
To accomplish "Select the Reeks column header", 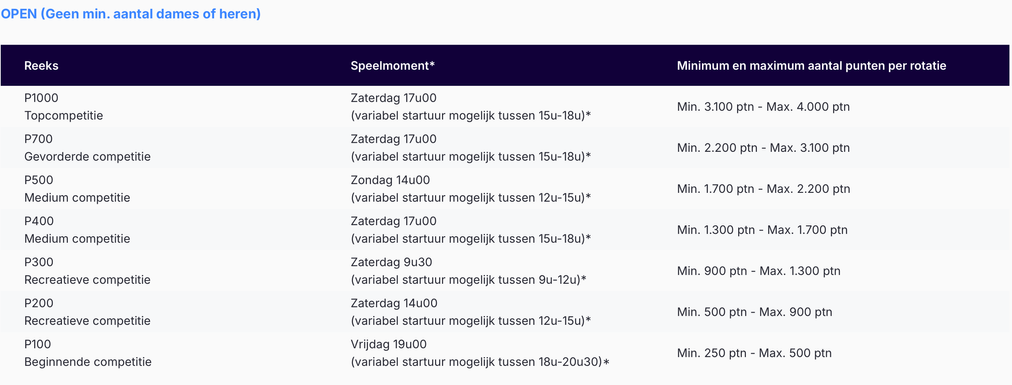I will pos(41,66).
